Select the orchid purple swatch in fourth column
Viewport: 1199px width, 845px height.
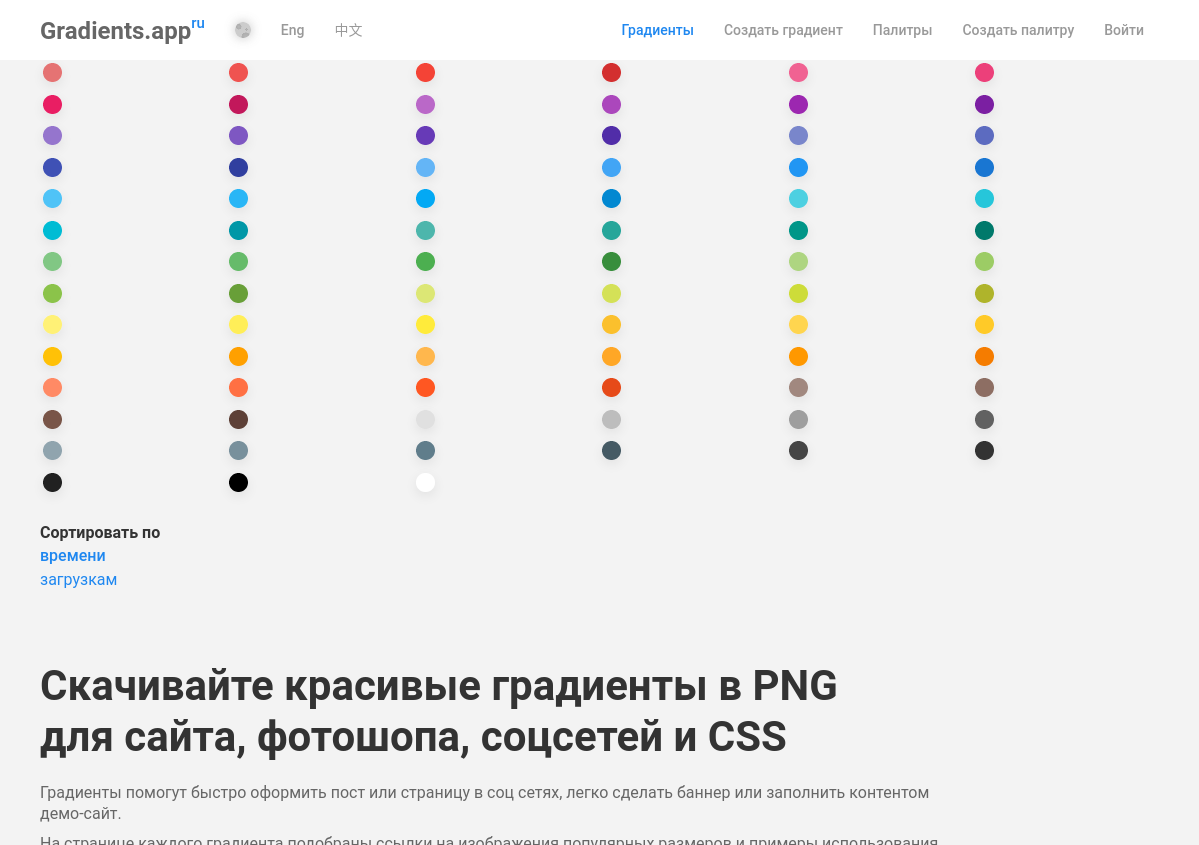[x=612, y=104]
